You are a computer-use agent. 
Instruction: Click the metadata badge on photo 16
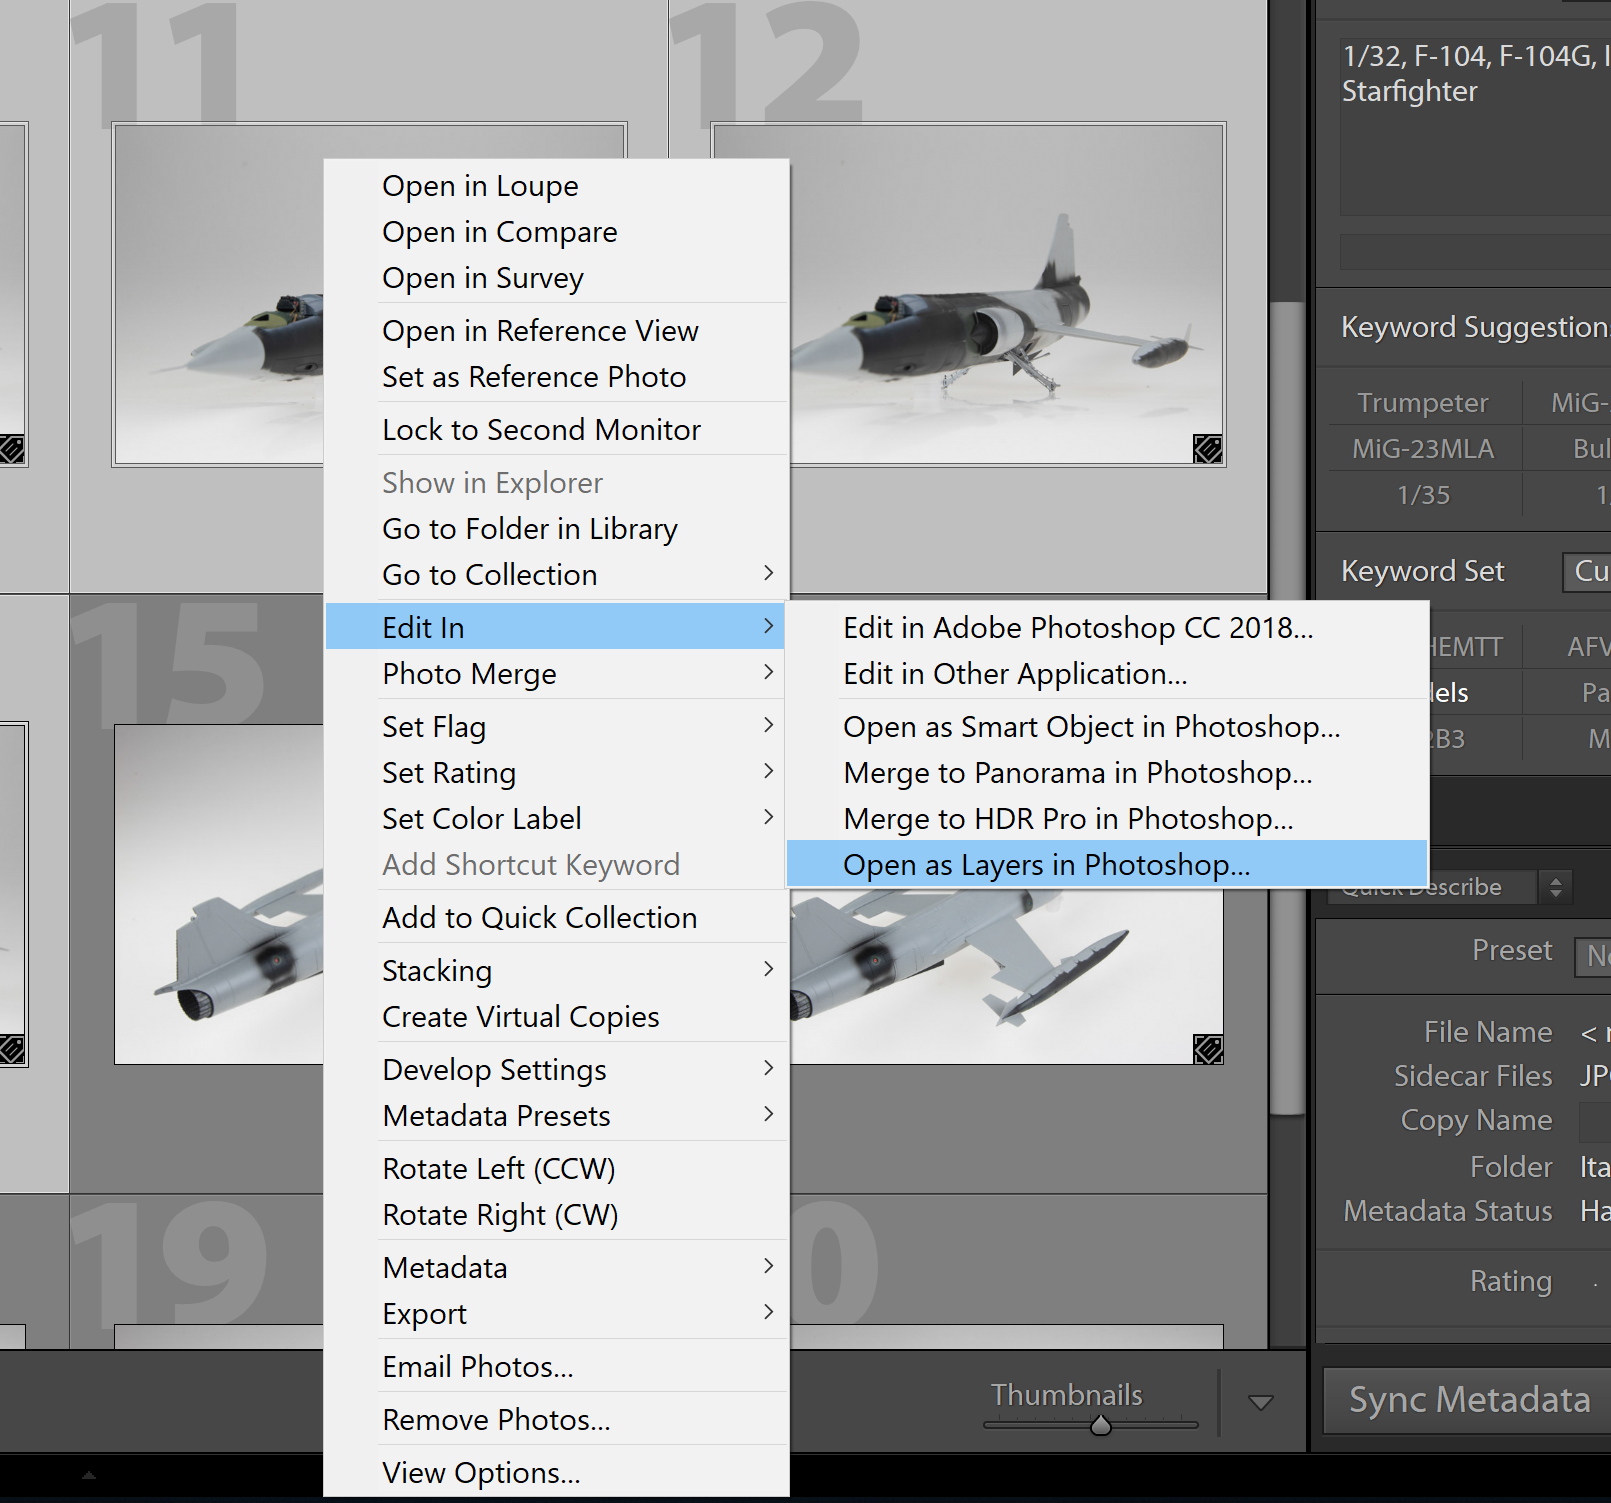1207,1049
